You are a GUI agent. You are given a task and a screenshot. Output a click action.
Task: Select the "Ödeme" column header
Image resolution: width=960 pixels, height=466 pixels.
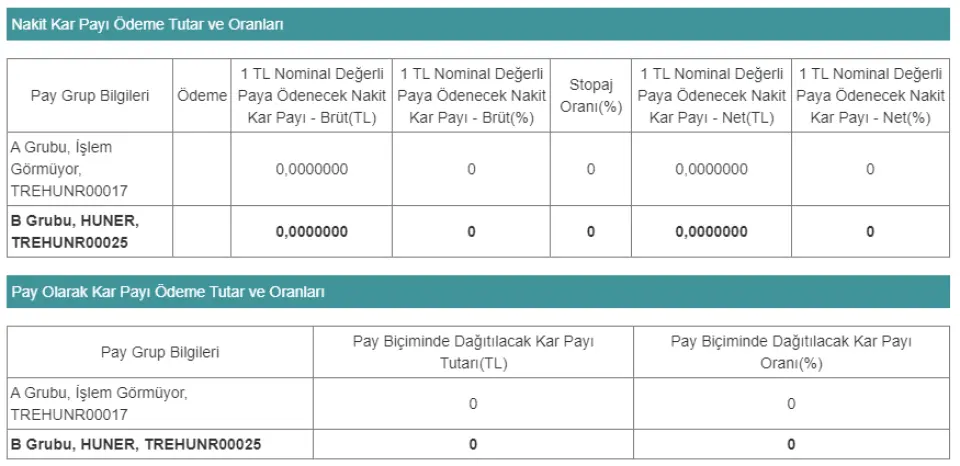point(202,95)
